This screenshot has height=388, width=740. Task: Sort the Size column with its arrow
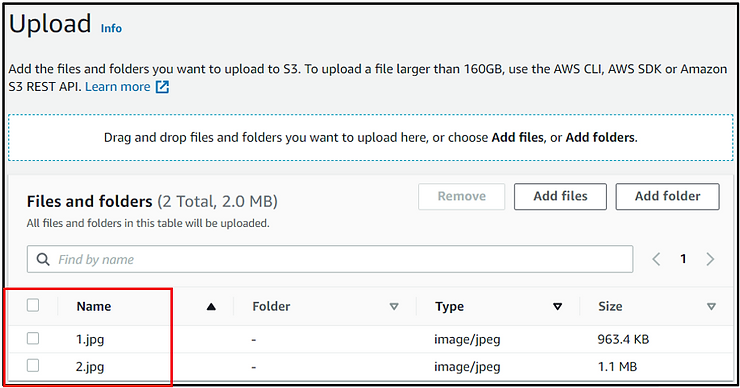click(x=711, y=307)
